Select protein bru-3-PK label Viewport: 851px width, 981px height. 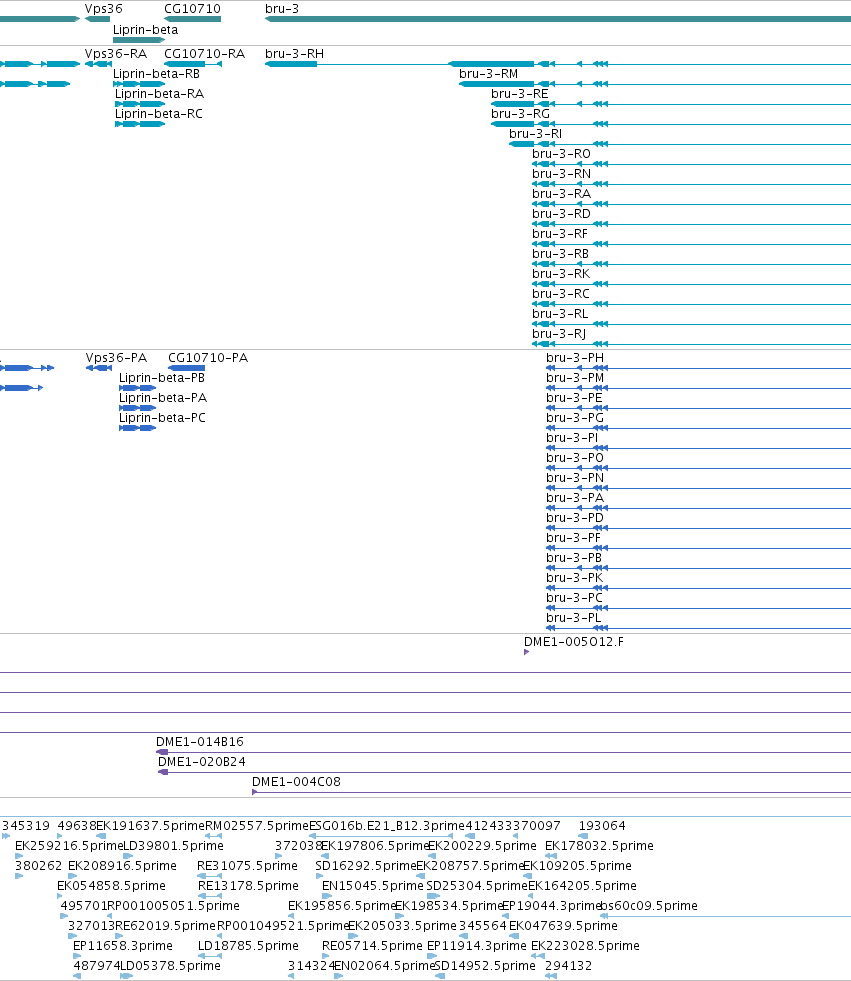tap(574, 578)
